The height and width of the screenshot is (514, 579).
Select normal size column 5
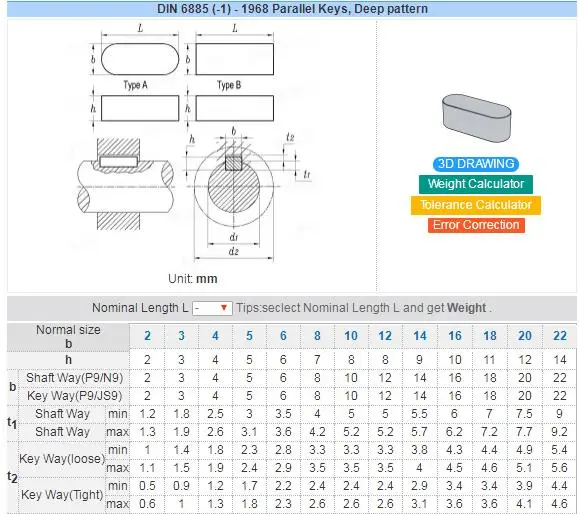249,336
